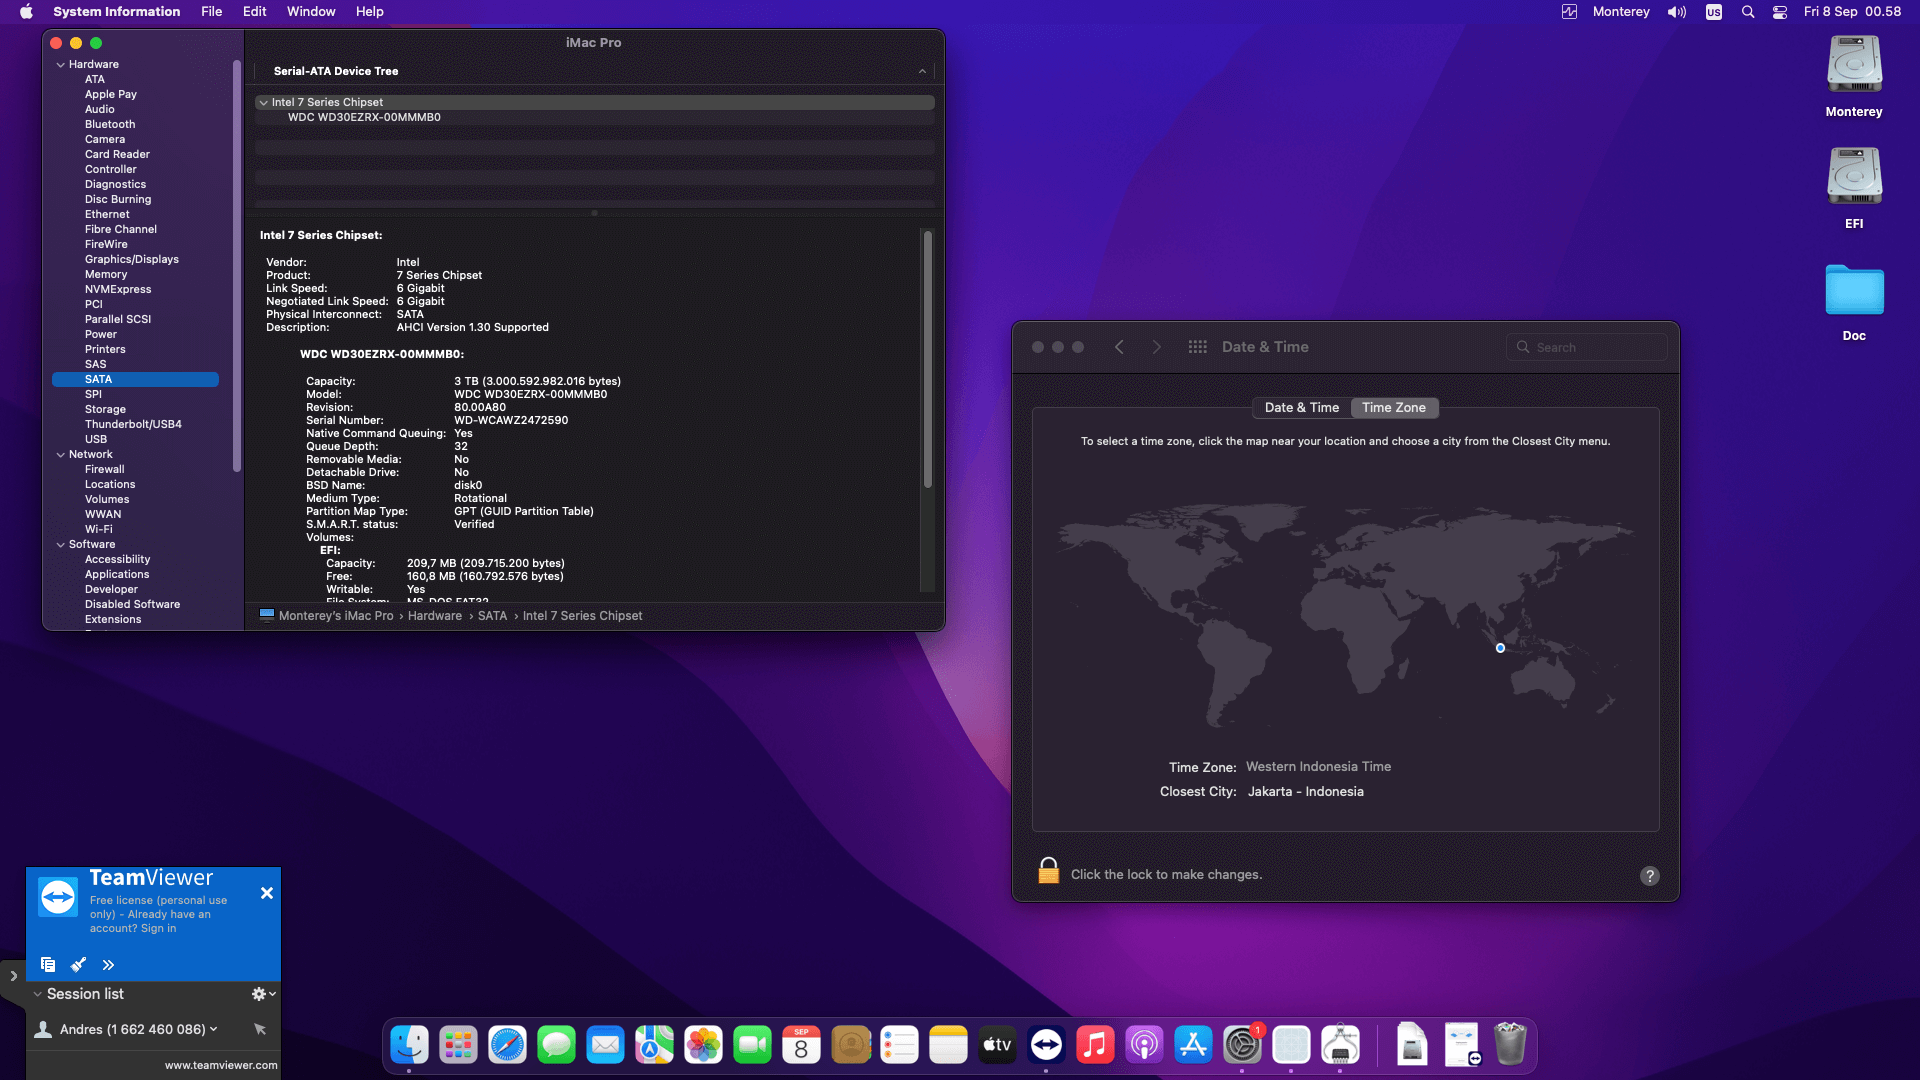Open Photos app in the Dock
Screen dimensions: 1920x1080
tap(703, 1045)
